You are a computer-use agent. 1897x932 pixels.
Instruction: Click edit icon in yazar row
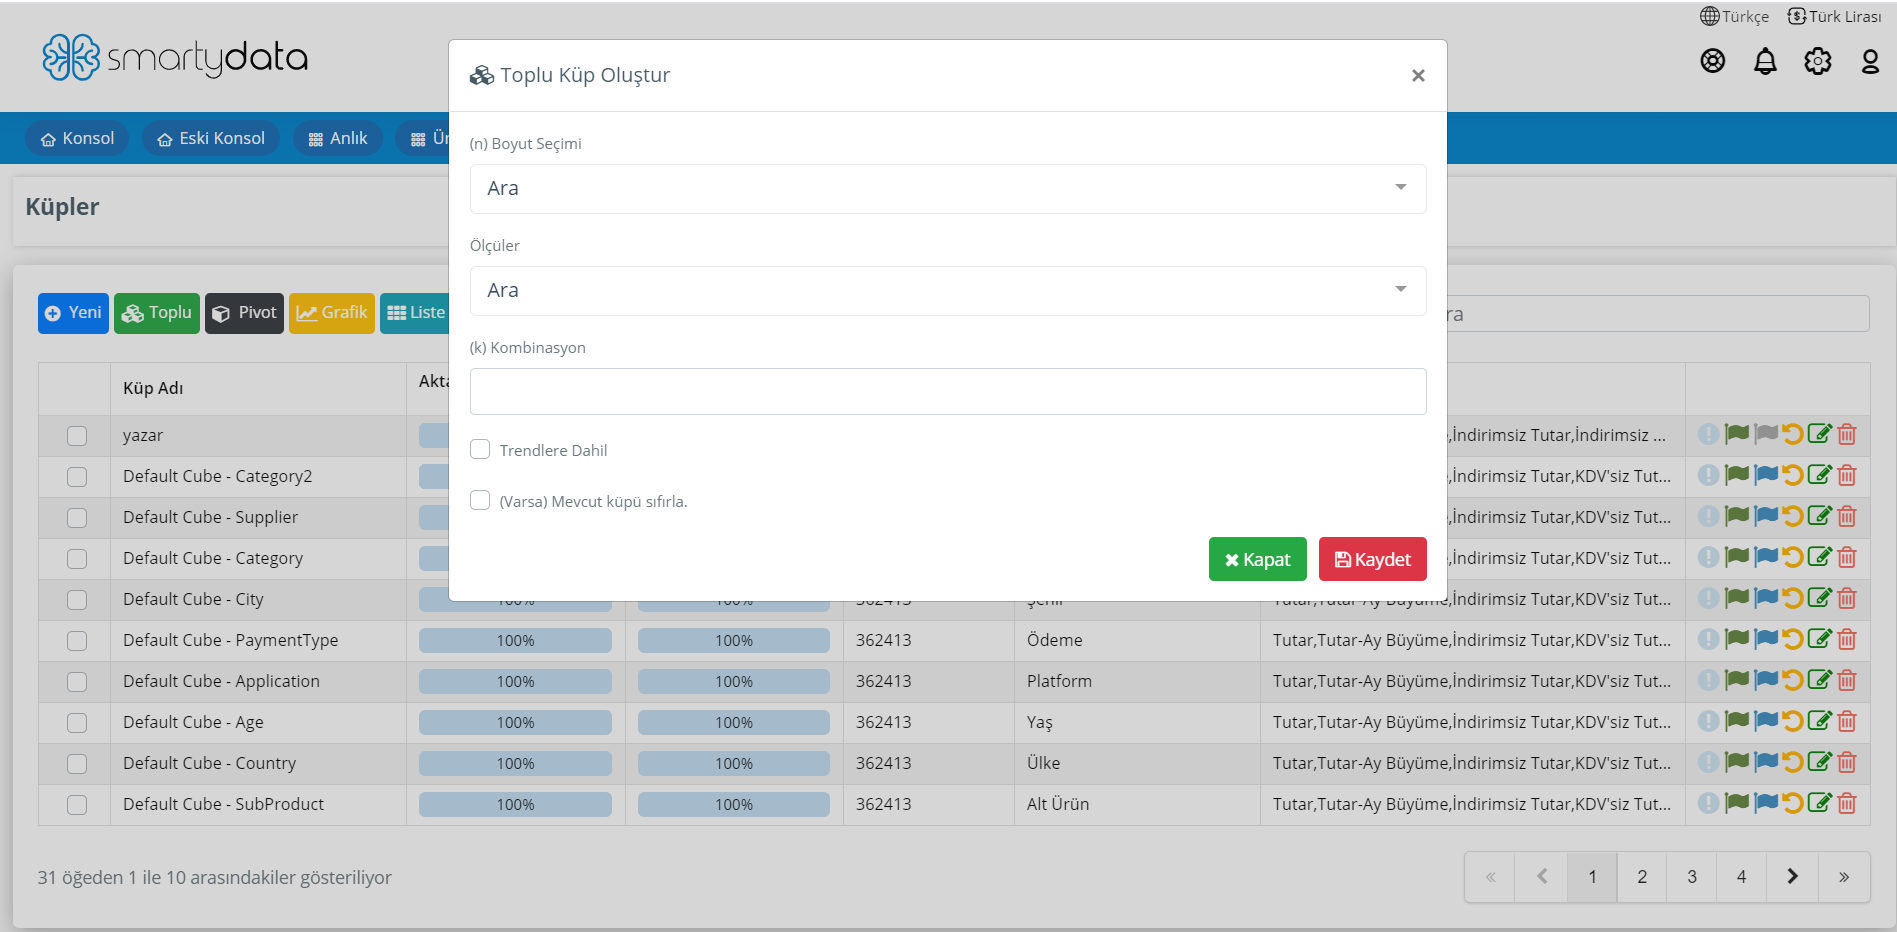pos(1820,434)
